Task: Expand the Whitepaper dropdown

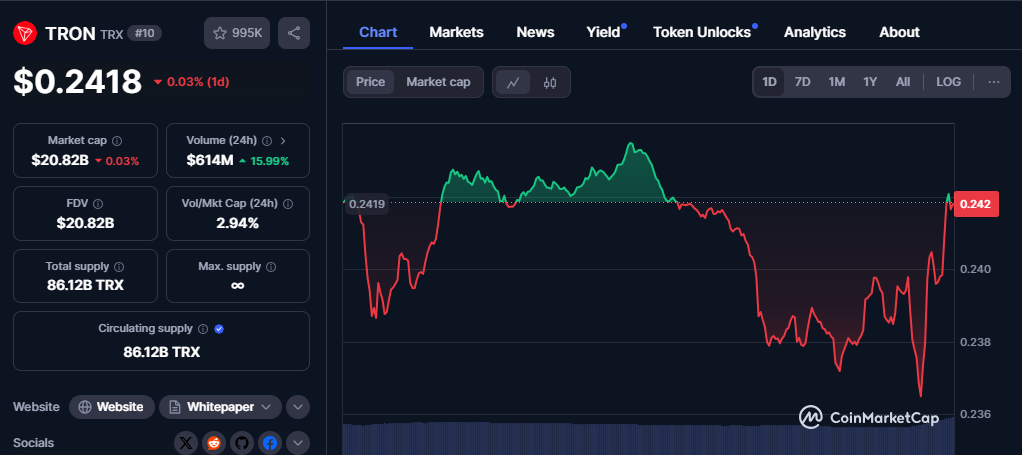Action: pos(220,407)
